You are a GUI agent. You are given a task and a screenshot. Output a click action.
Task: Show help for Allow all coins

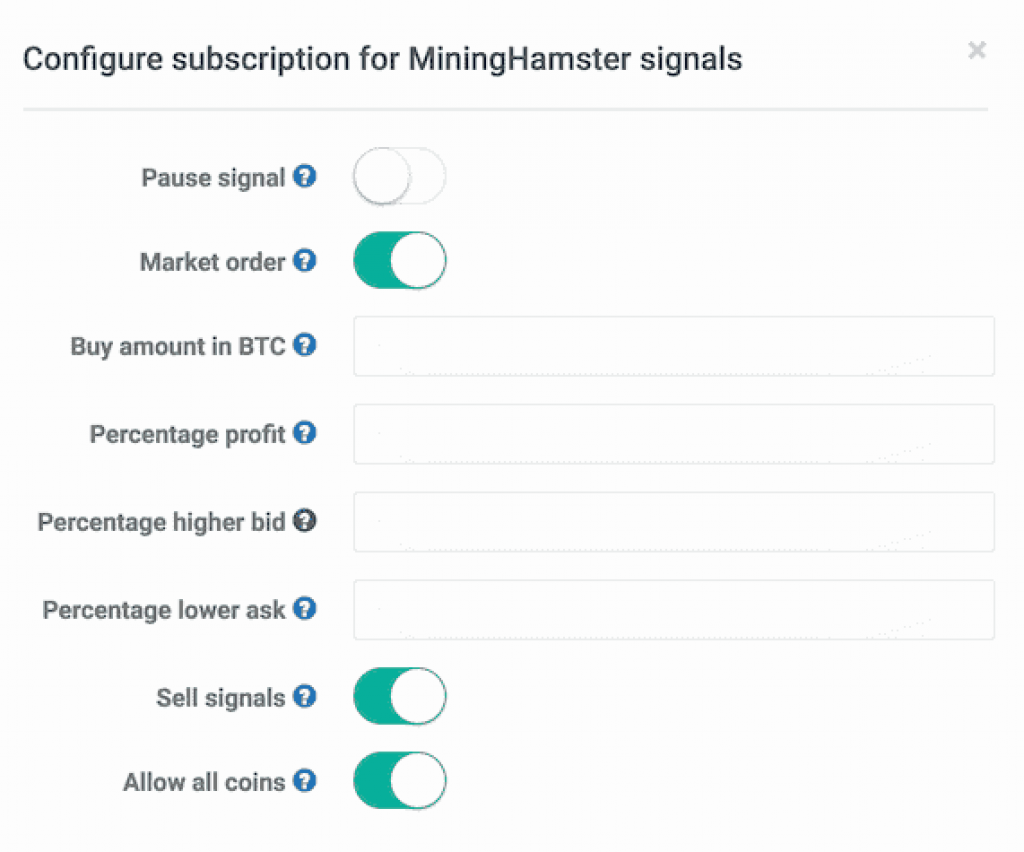304,781
